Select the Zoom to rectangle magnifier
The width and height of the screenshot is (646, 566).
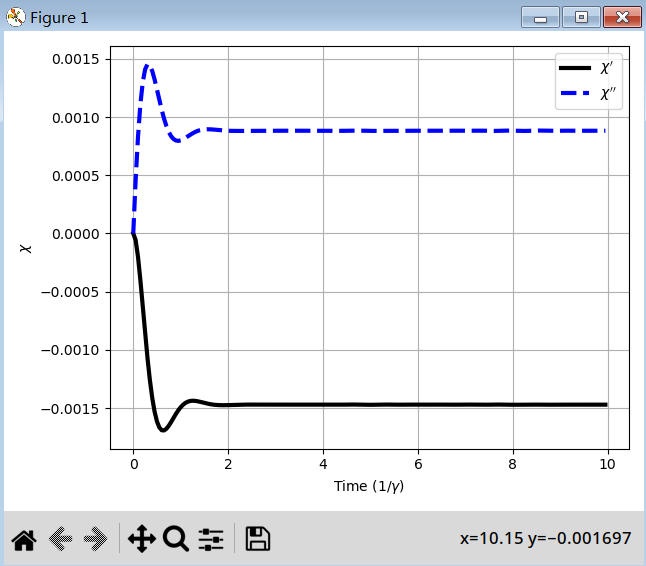tap(176, 540)
